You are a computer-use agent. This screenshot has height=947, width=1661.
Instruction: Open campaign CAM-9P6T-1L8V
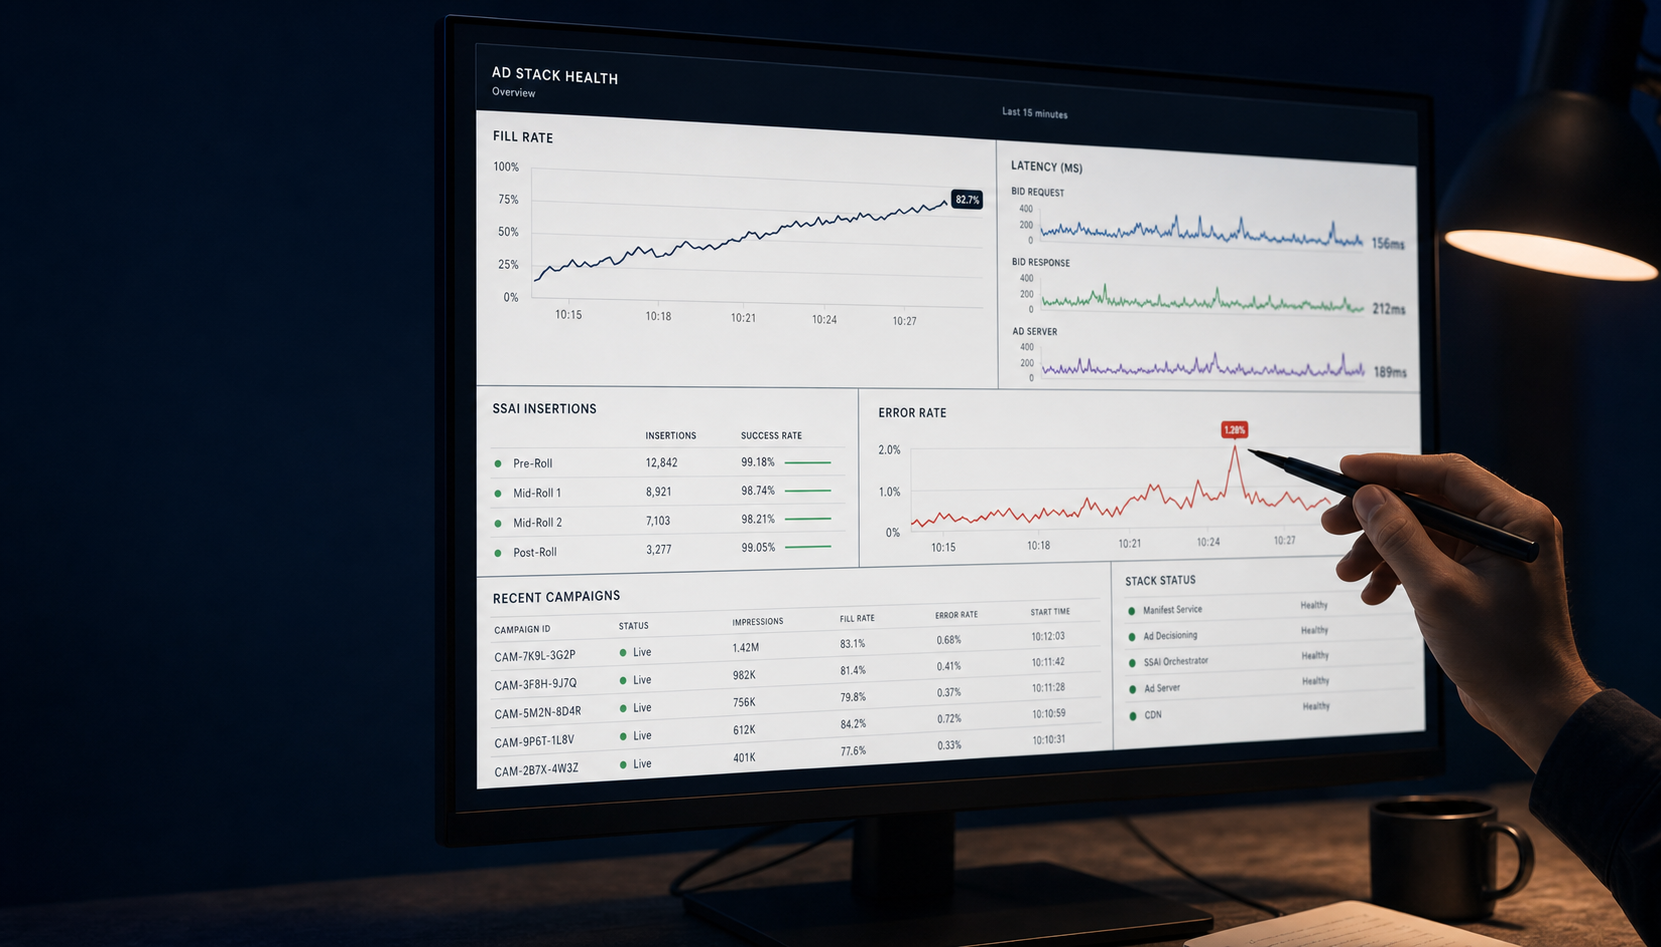(x=534, y=741)
